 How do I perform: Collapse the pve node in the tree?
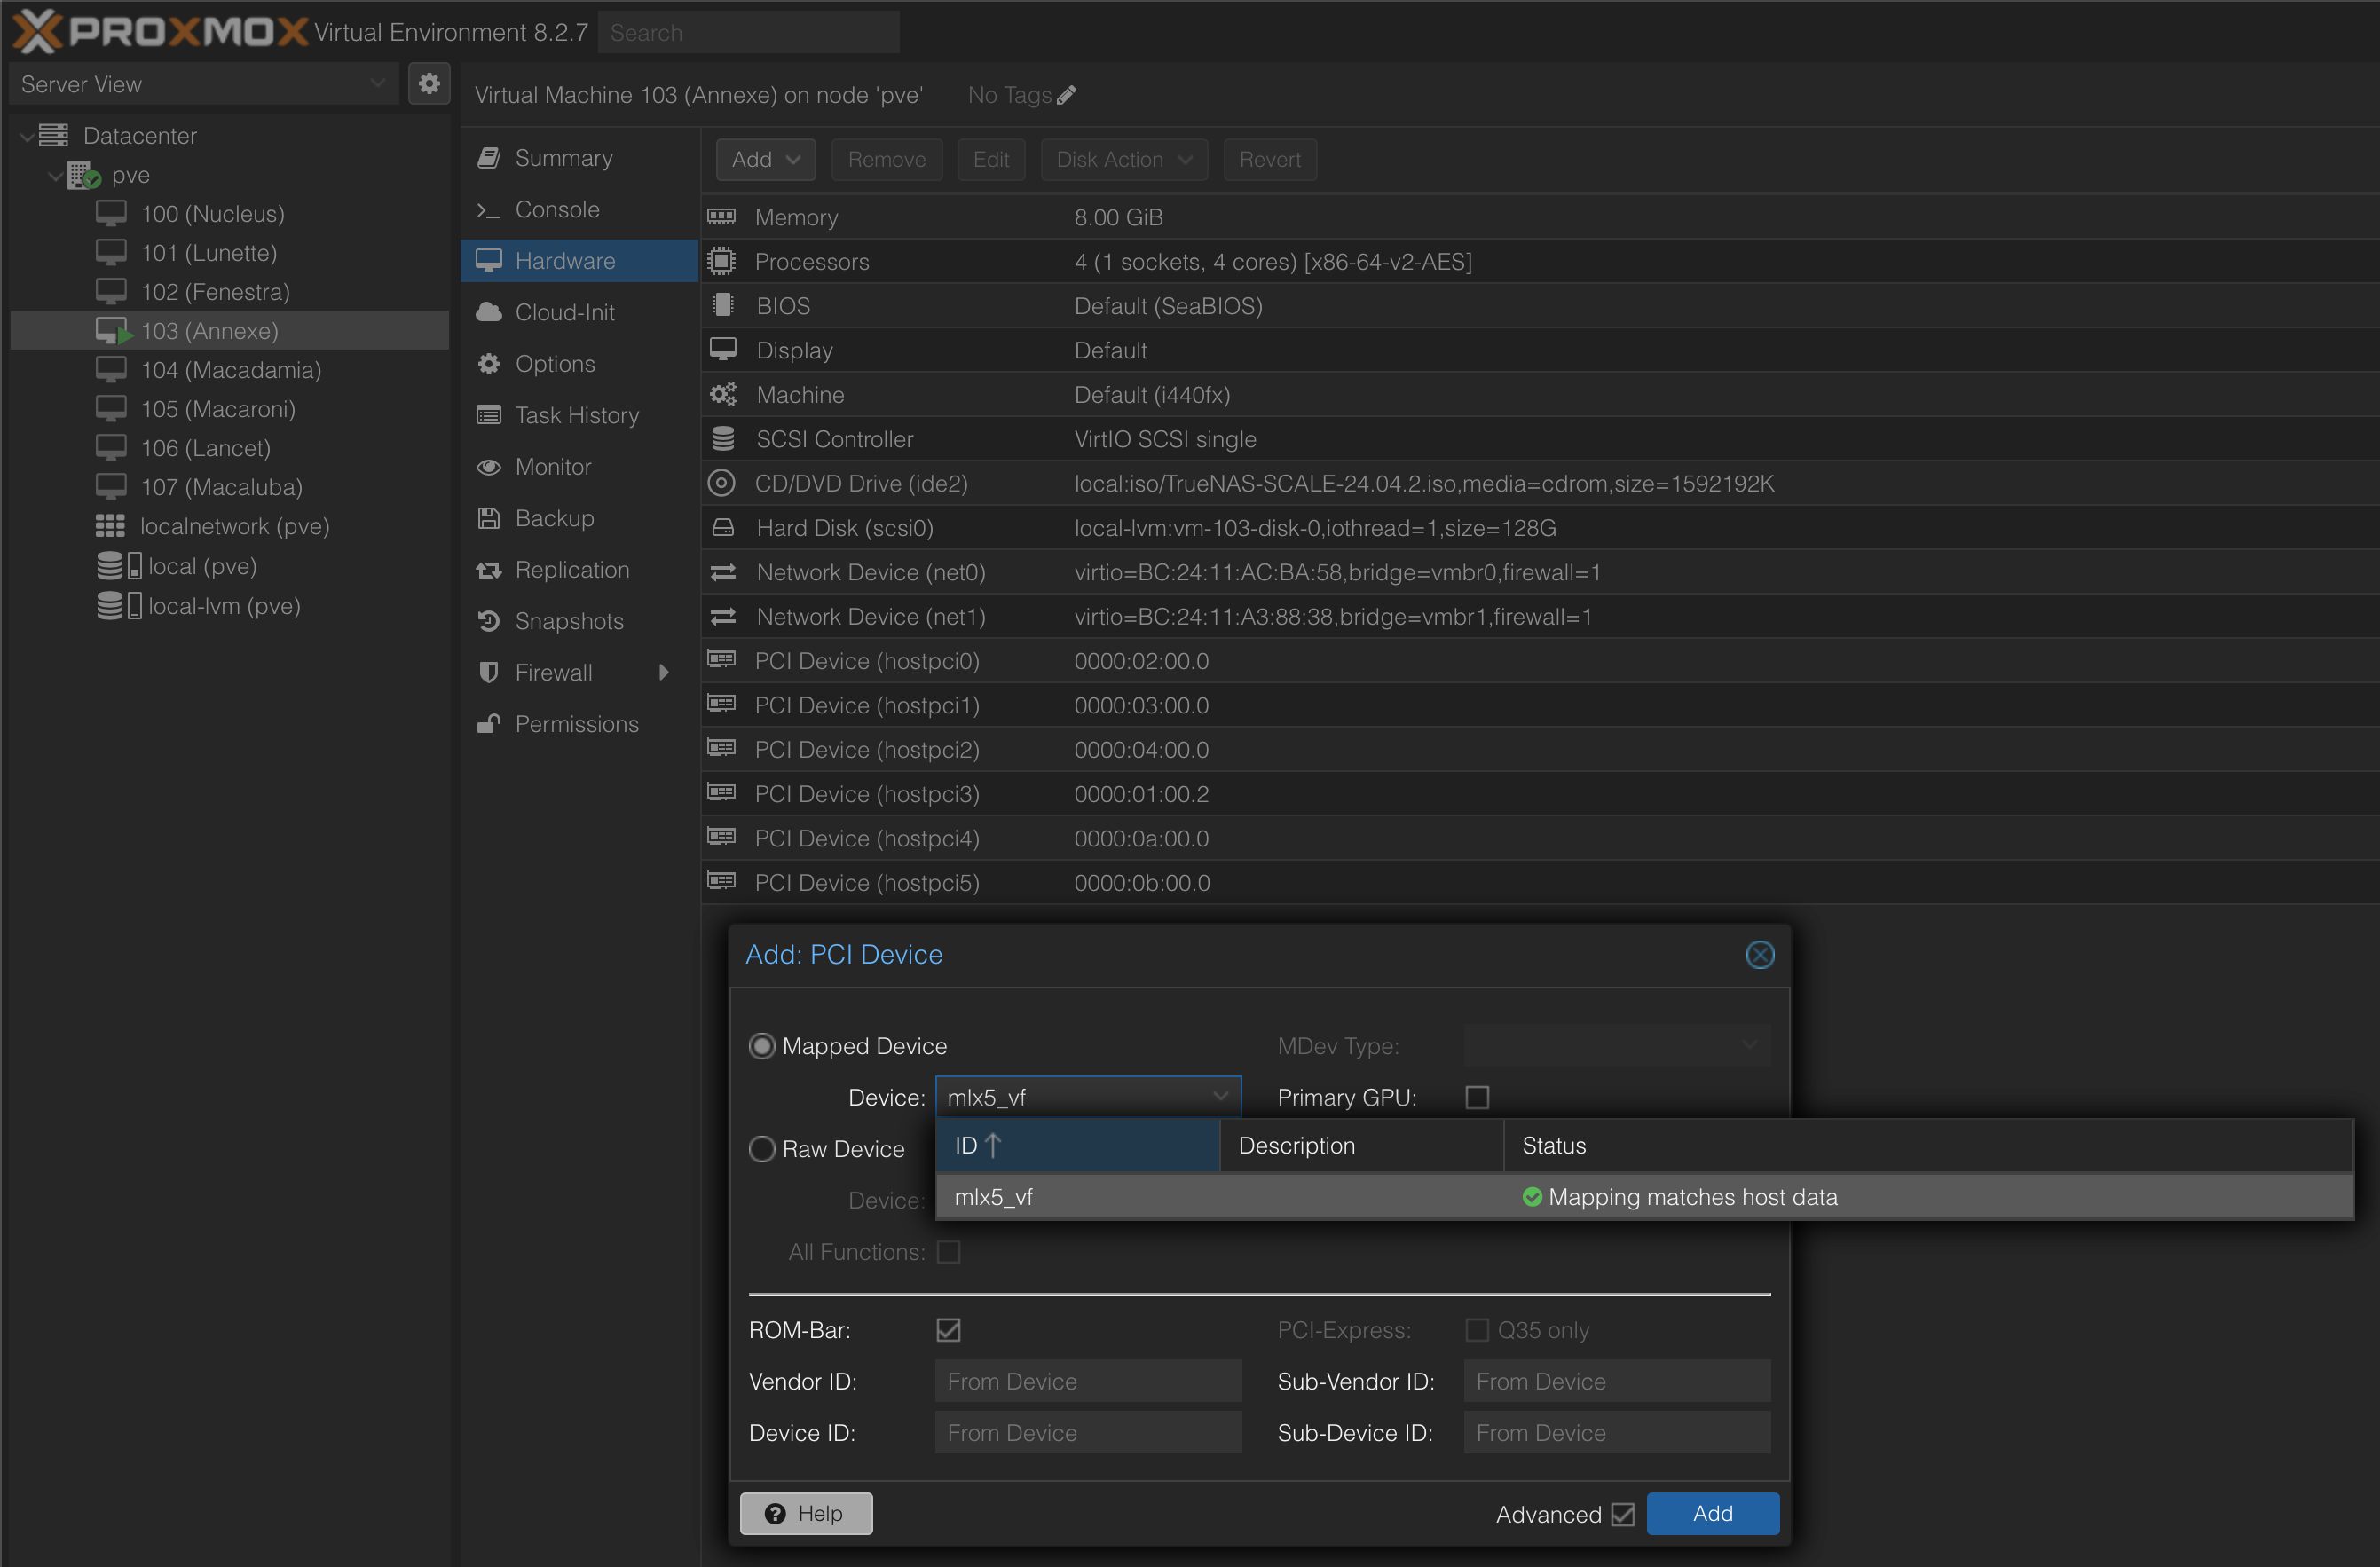54,174
